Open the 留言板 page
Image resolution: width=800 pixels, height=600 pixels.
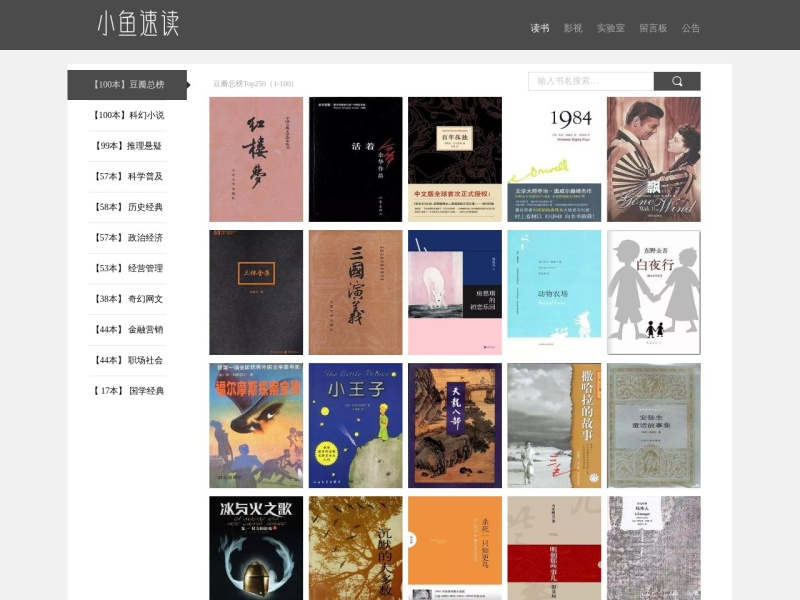click(x=654, y=28)
